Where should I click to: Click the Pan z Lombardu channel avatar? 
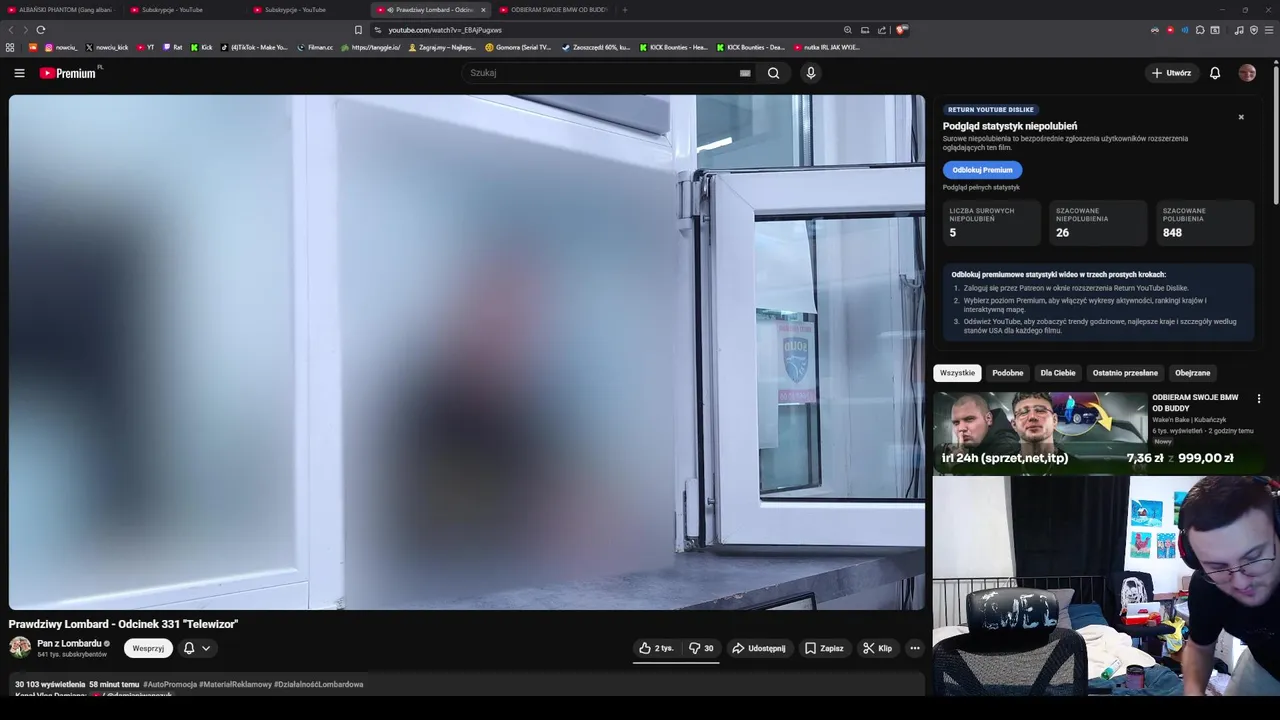pos(20,647)
